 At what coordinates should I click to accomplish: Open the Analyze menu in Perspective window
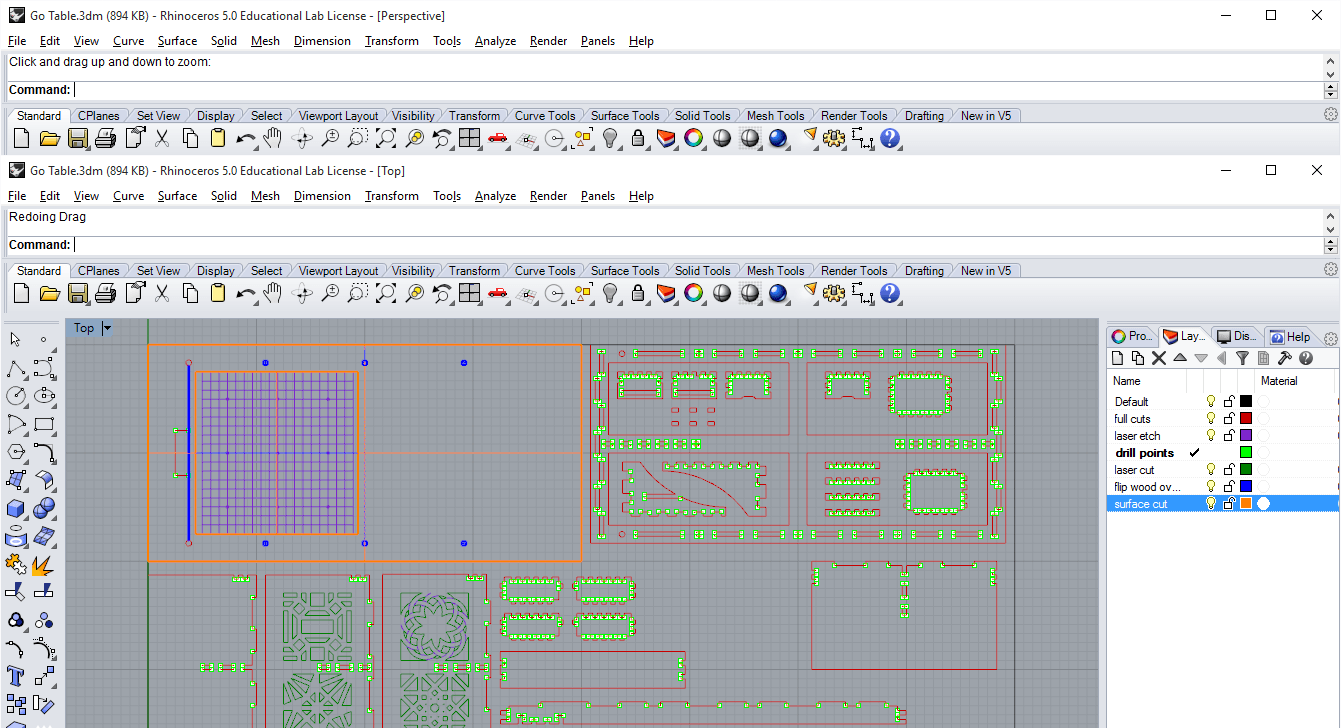[495, 41]
